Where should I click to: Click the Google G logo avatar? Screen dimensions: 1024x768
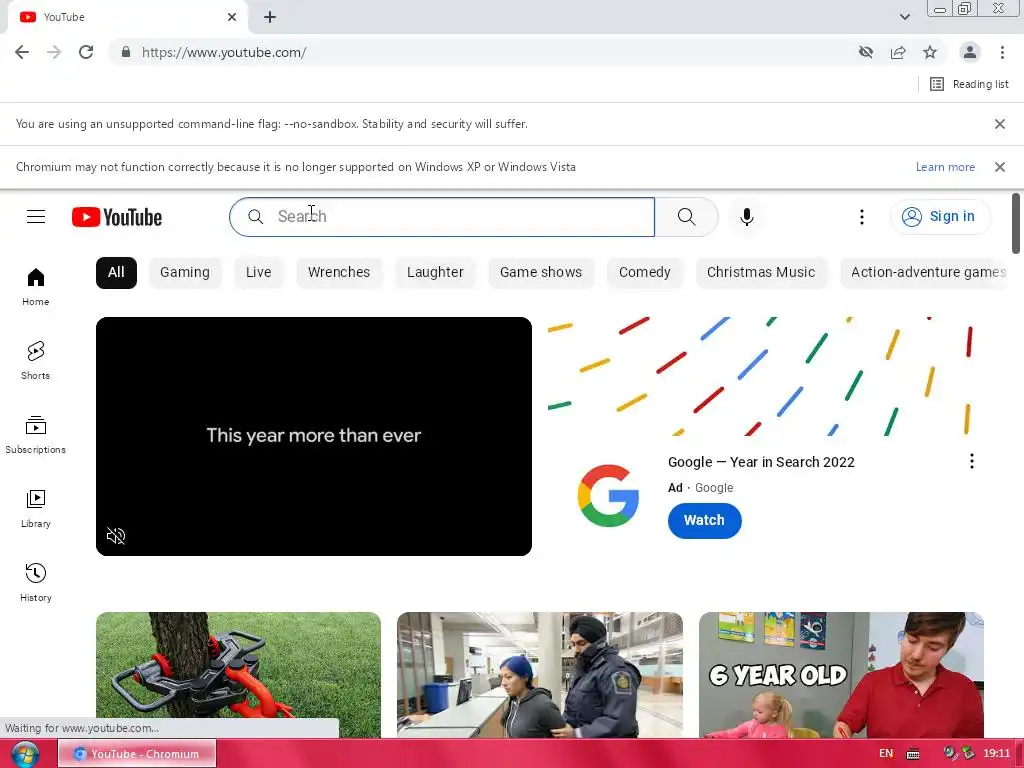608,496
